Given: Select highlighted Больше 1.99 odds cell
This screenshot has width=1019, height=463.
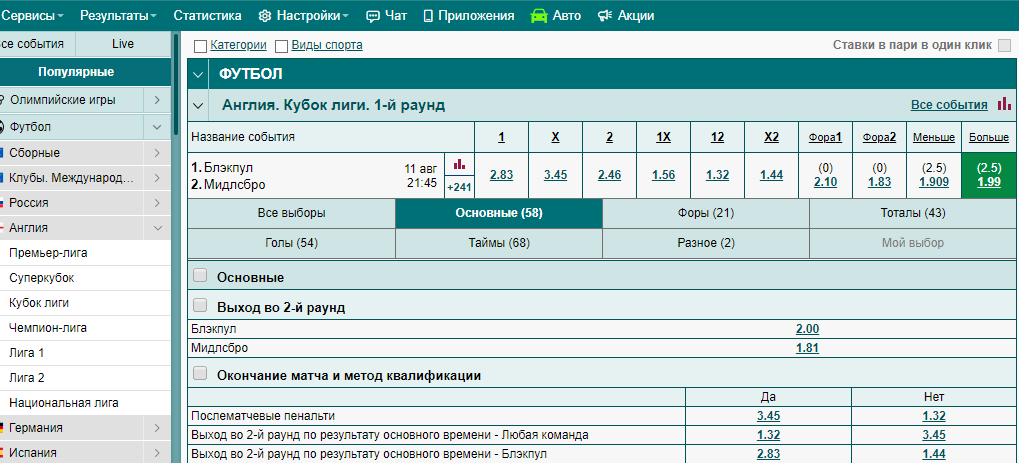Looking at the screenshot, I should click(989, 175).
